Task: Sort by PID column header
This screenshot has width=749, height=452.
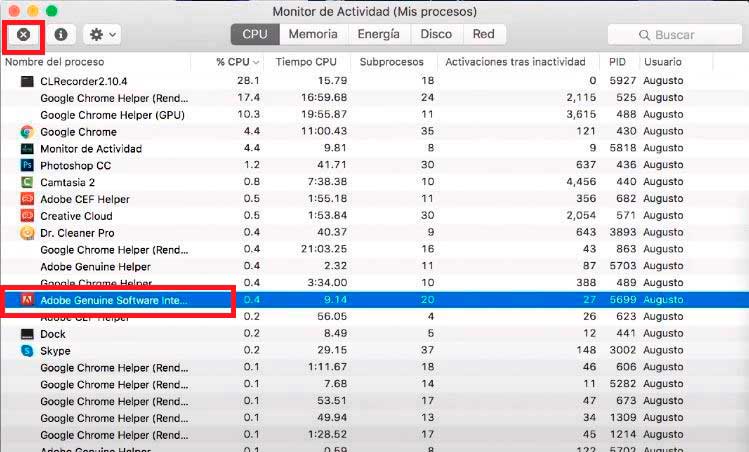Action: coord(617,62)
